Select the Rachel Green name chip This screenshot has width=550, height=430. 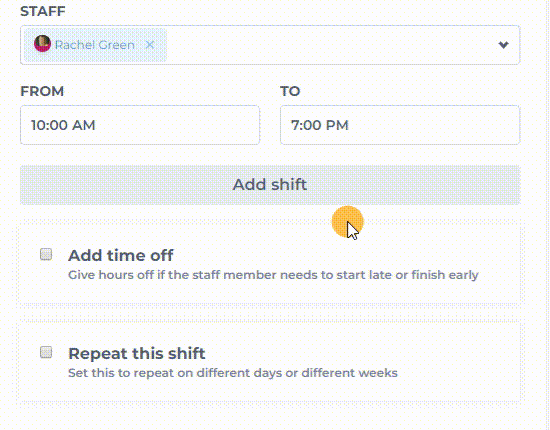pyautogui.click(x=94, y=45)
